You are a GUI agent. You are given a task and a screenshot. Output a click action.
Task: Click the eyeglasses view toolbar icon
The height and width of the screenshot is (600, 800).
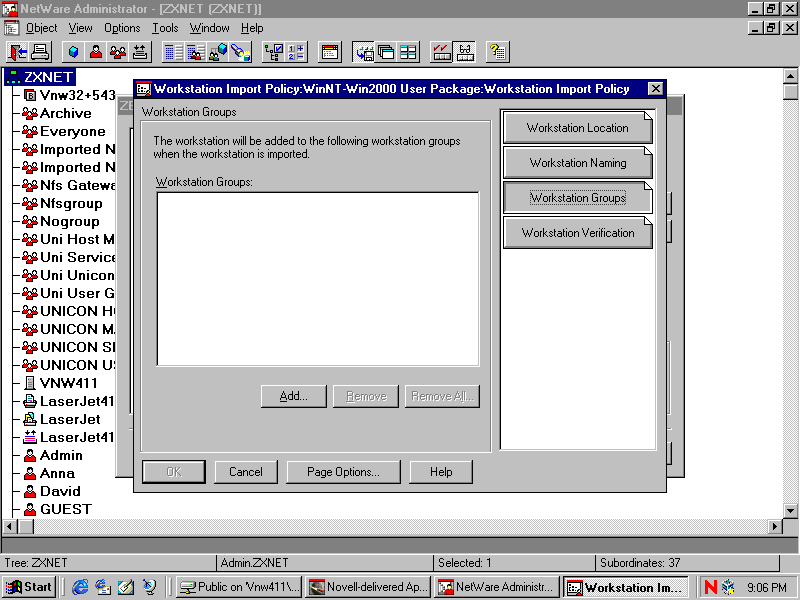(x=464, y=52)
